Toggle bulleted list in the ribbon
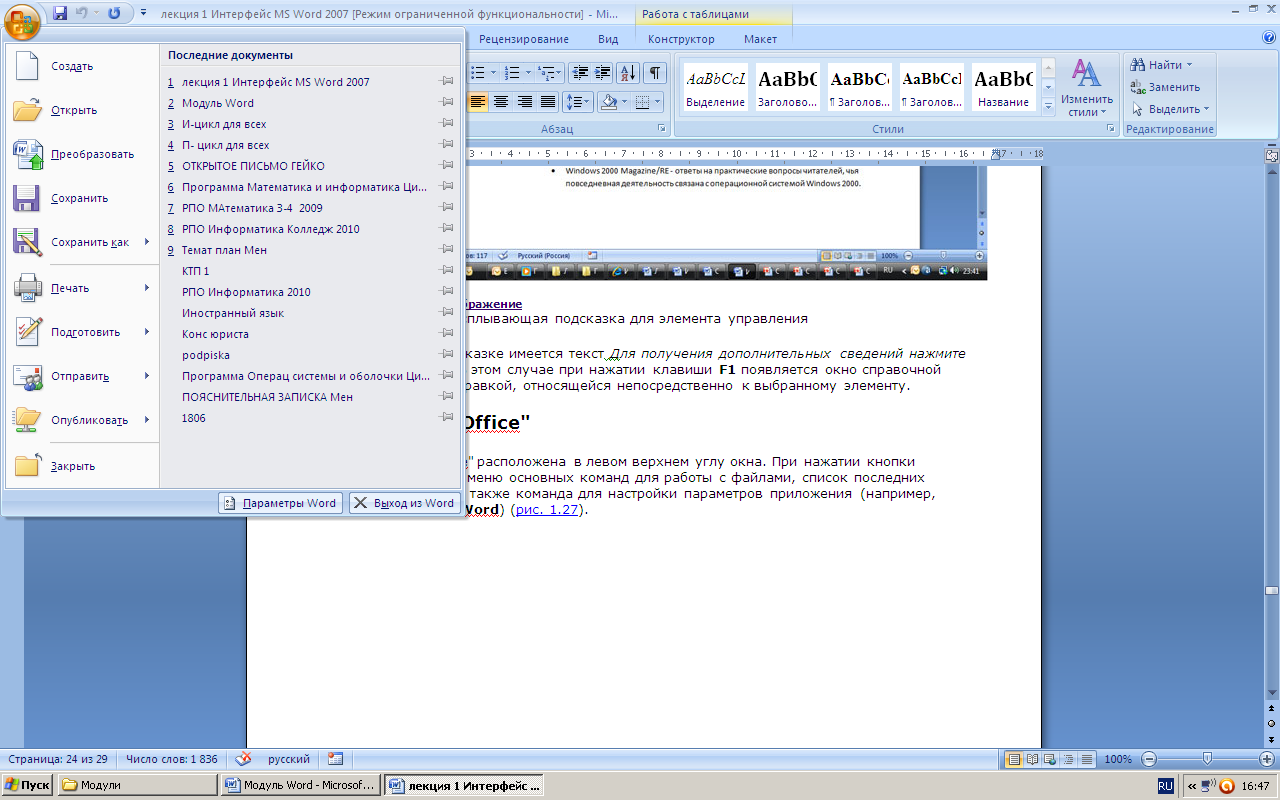The width and height of the screenshot is (1280, 800). click(477, 73)
